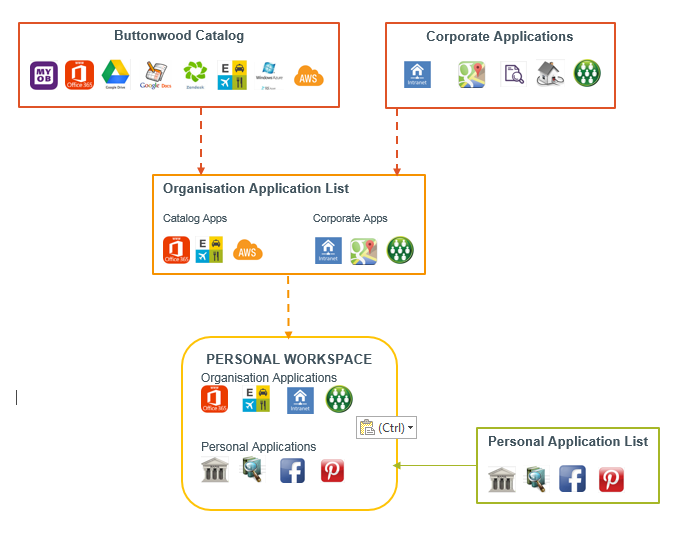Select green people icon under Corporate Apps

point(400,250)
